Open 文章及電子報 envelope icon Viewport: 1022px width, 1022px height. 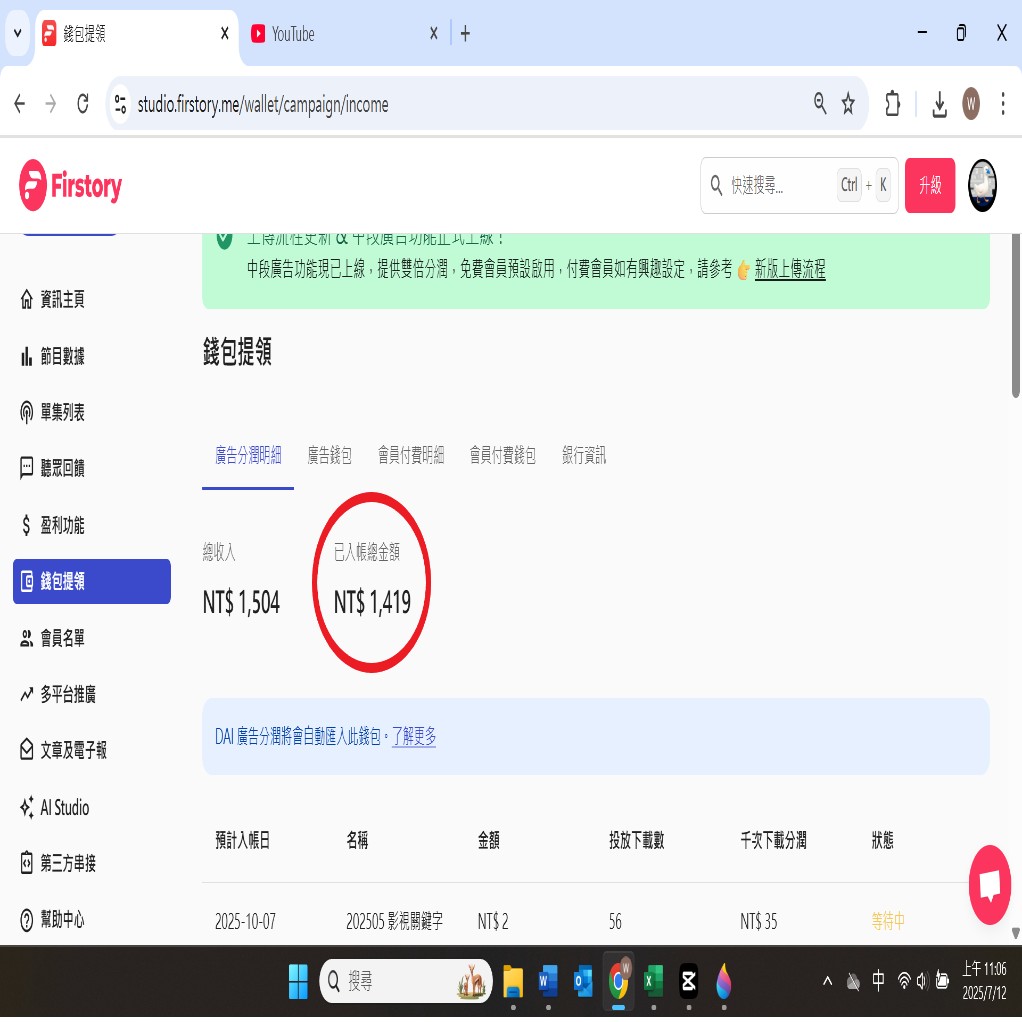tap(26, 750)
